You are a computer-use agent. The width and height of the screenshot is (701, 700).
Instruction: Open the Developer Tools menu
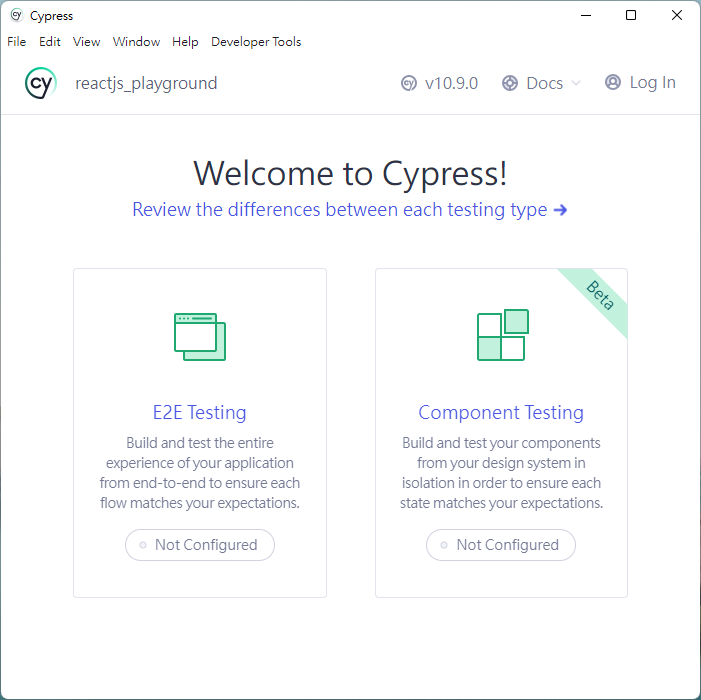pos(256,42)
